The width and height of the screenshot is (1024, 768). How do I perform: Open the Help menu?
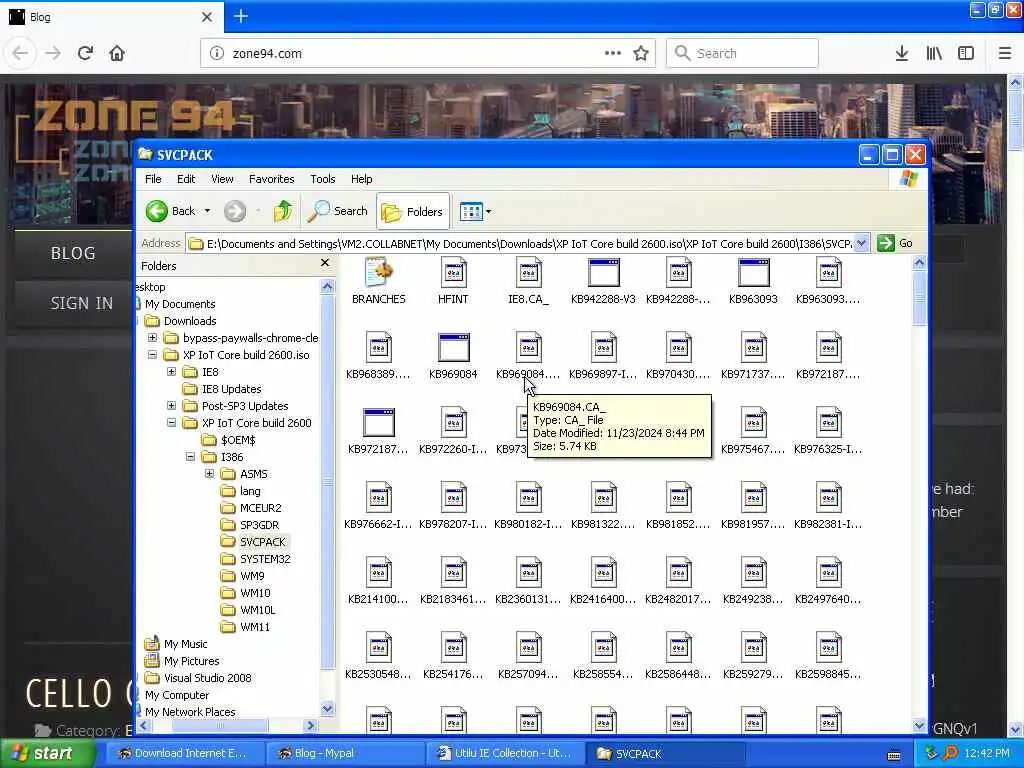(x=361, y=179)
